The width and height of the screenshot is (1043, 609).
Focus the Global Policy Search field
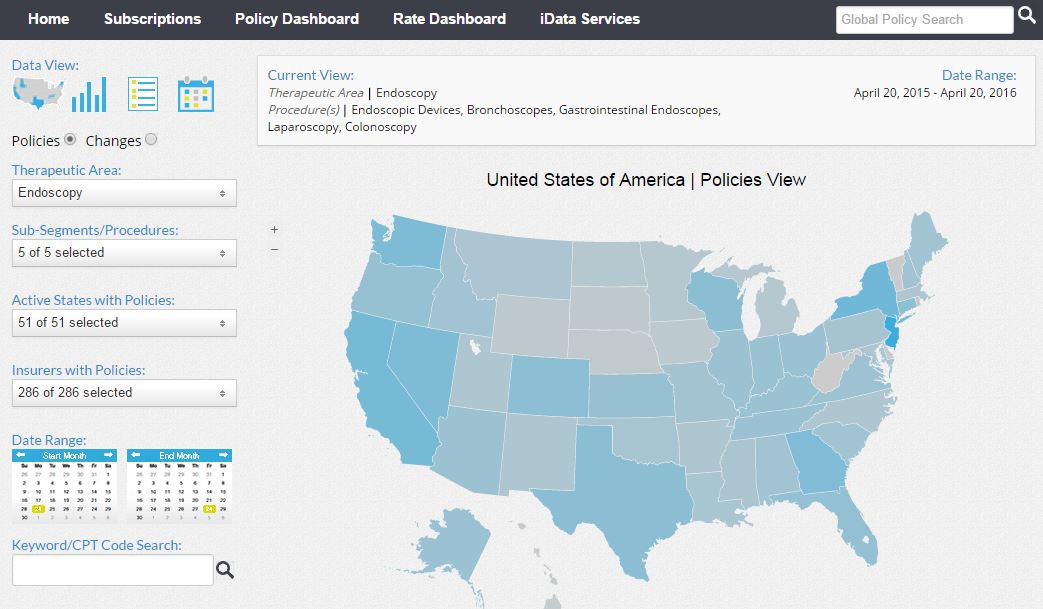pyautogui.click(x=925, y=20)
